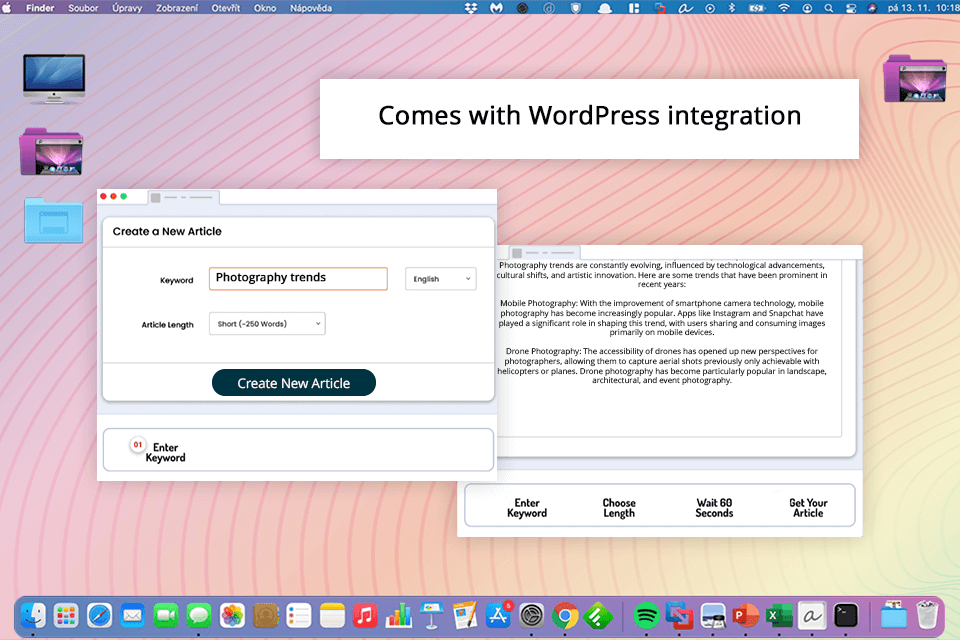Open Finder from the Dock

(x=33, y=616)
